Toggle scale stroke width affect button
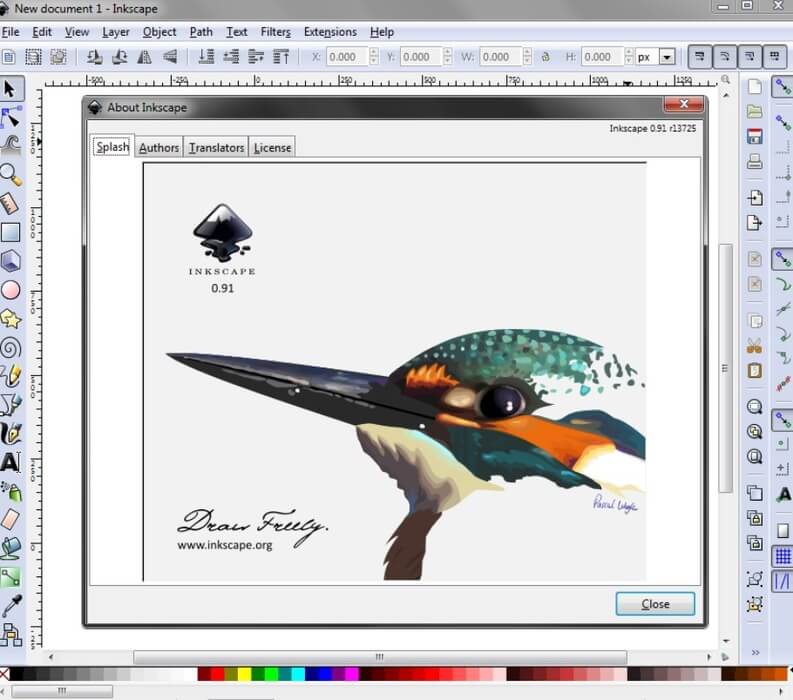 (699, 57)
